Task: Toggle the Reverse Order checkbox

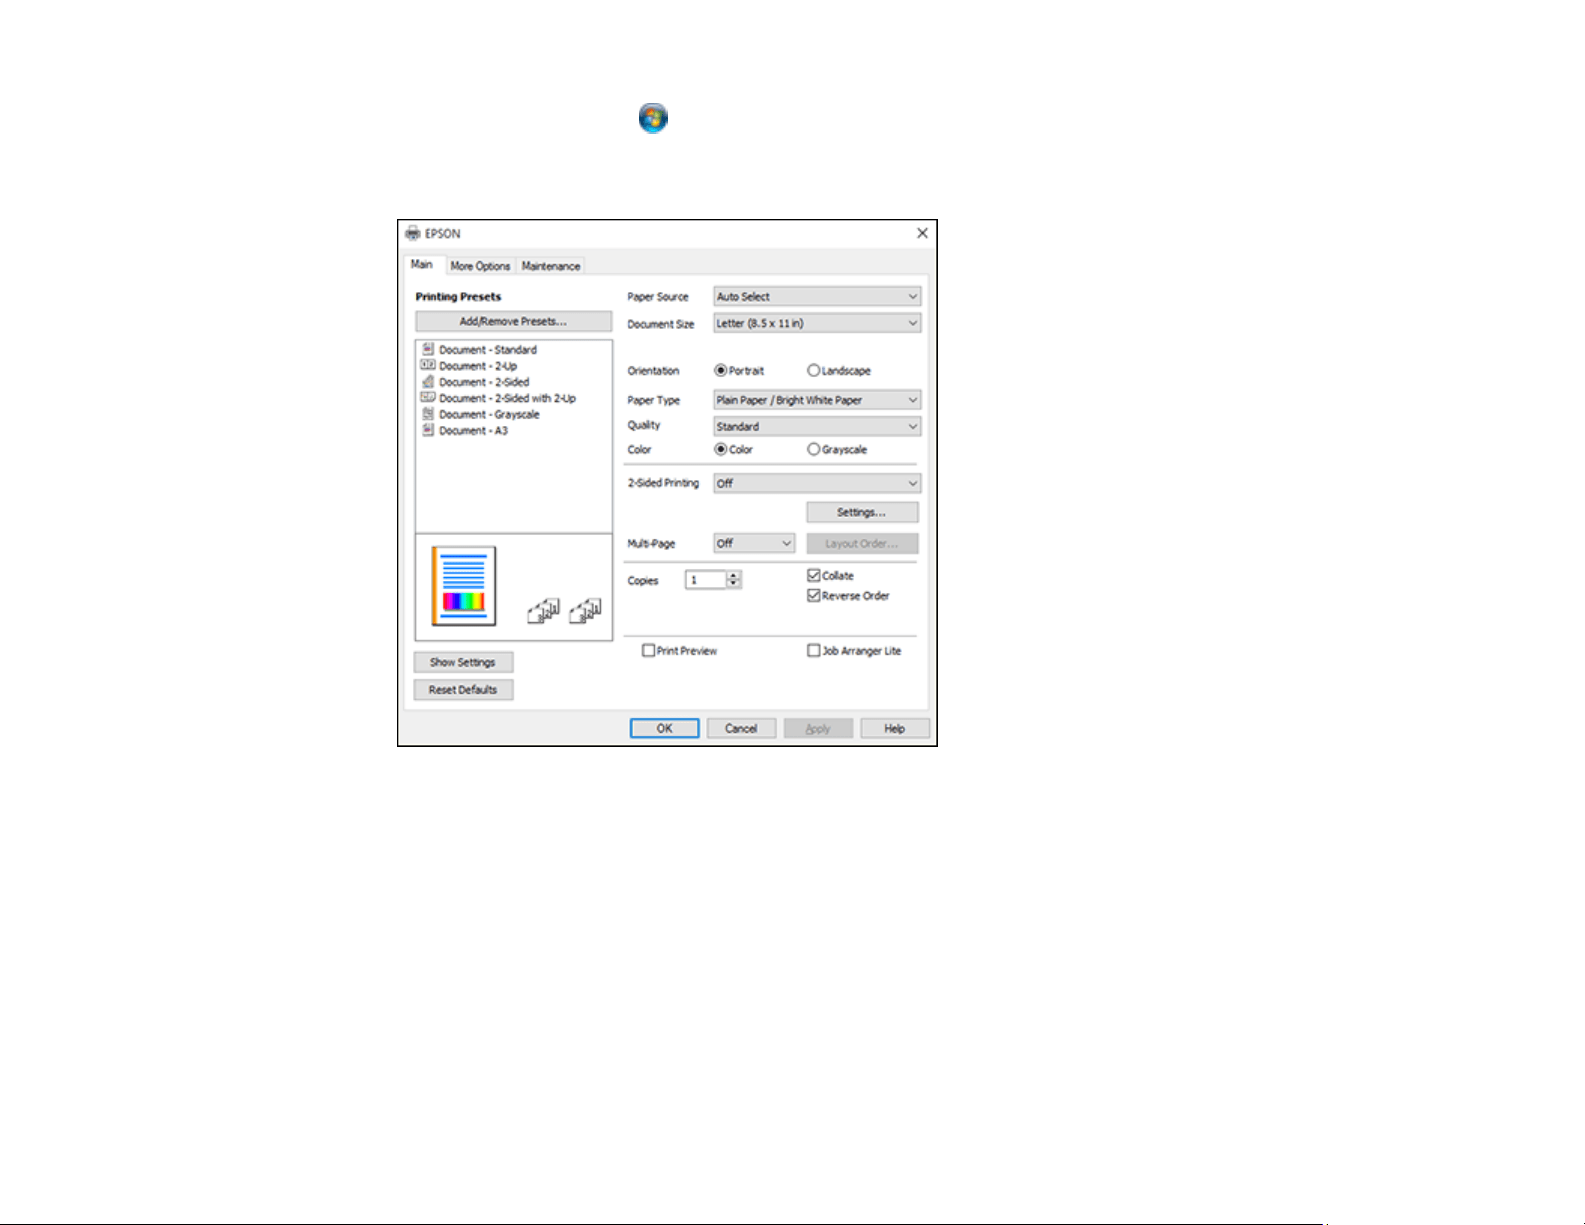Action: 814,595
